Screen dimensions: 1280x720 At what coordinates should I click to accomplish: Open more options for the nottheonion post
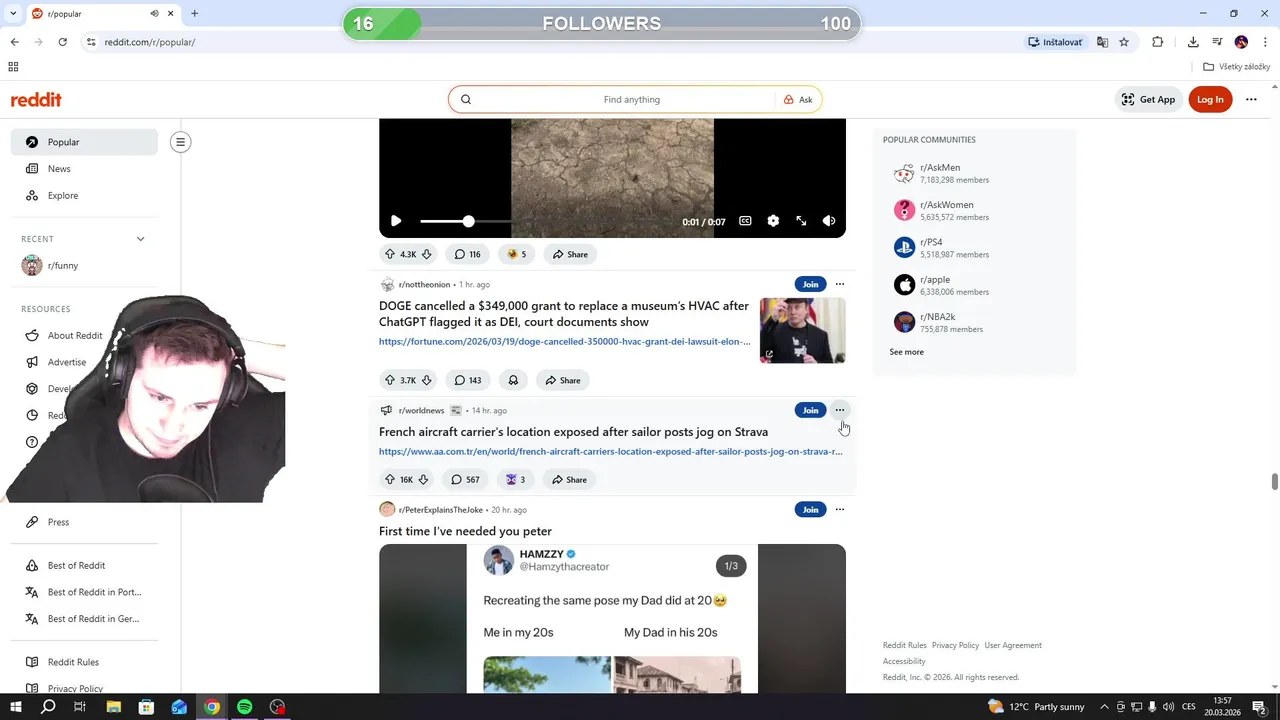839,284
